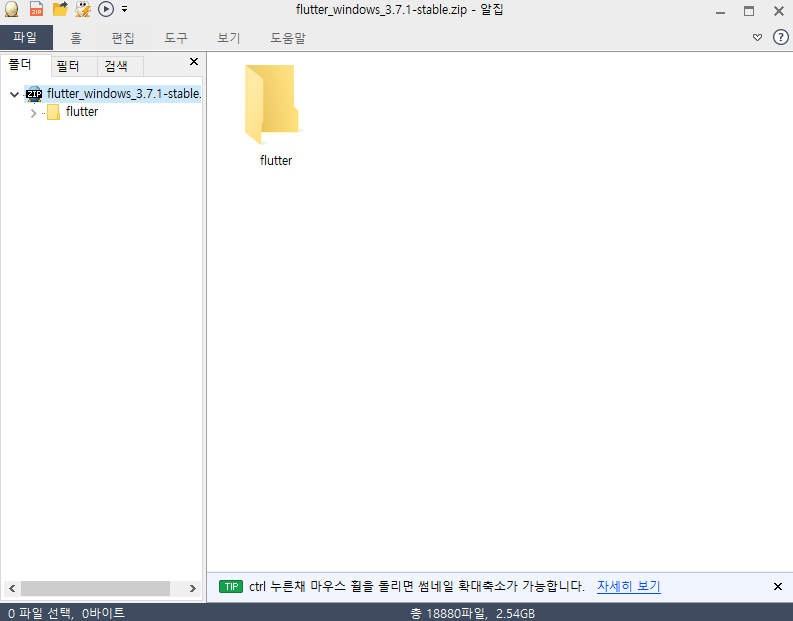Click the green TIP badge

point(231,587)
